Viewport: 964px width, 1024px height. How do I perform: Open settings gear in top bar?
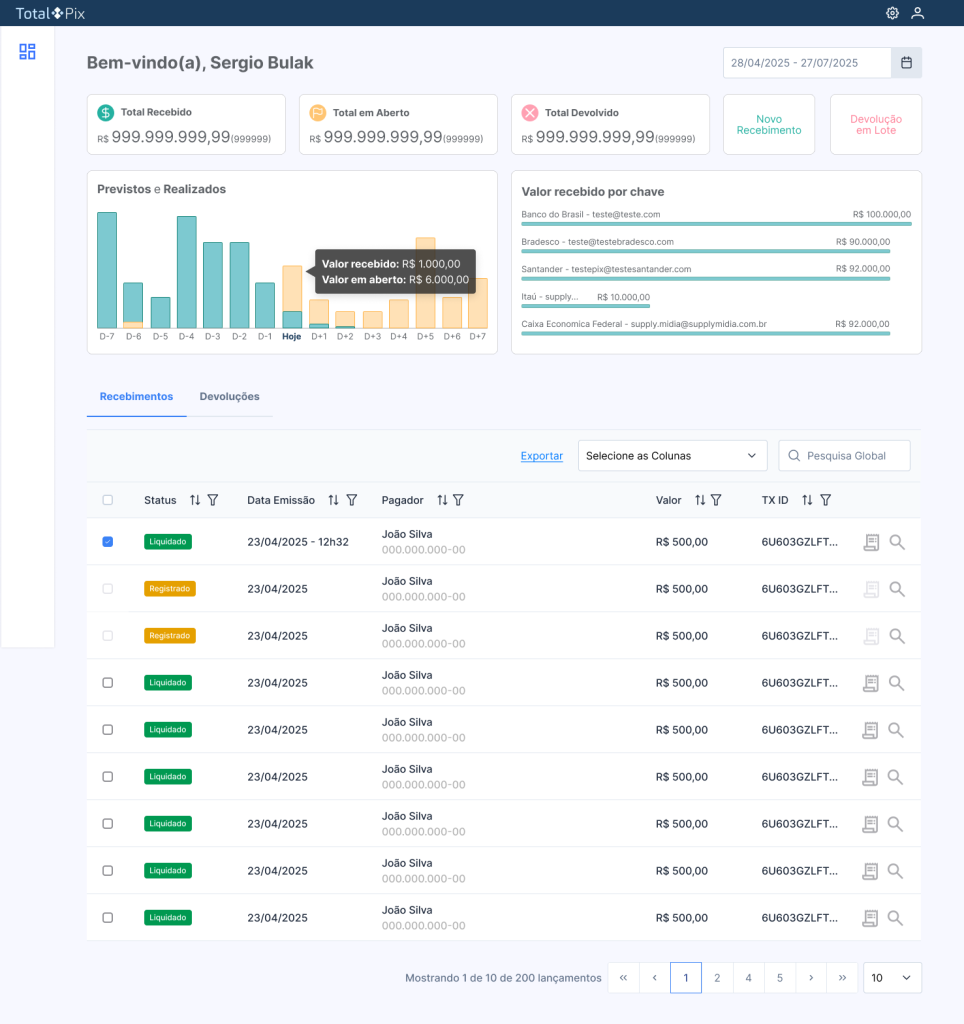(892, 13)
